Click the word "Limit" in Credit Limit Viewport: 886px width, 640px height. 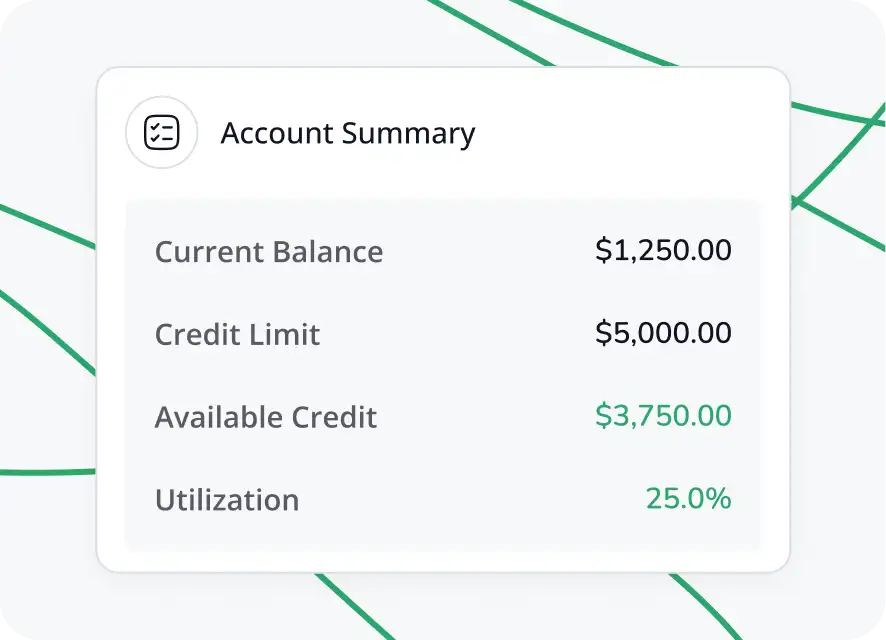tap(289, 334)
